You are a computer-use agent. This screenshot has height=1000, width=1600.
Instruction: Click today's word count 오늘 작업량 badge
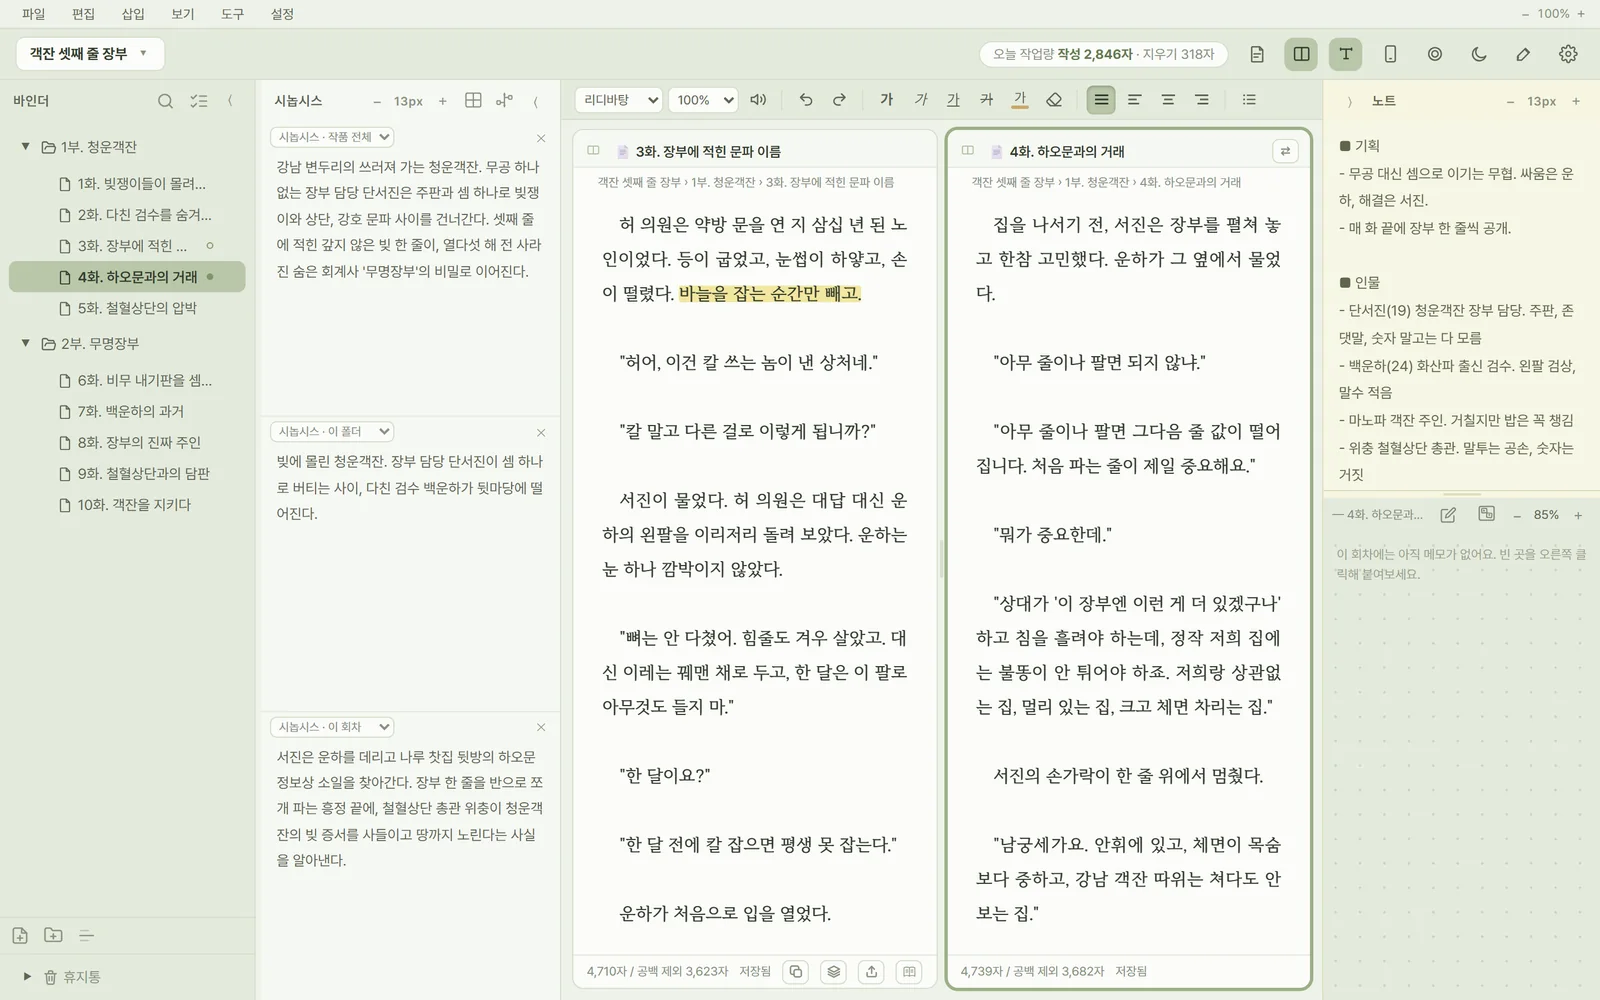pyautogui.click(x=1103, y=54)
